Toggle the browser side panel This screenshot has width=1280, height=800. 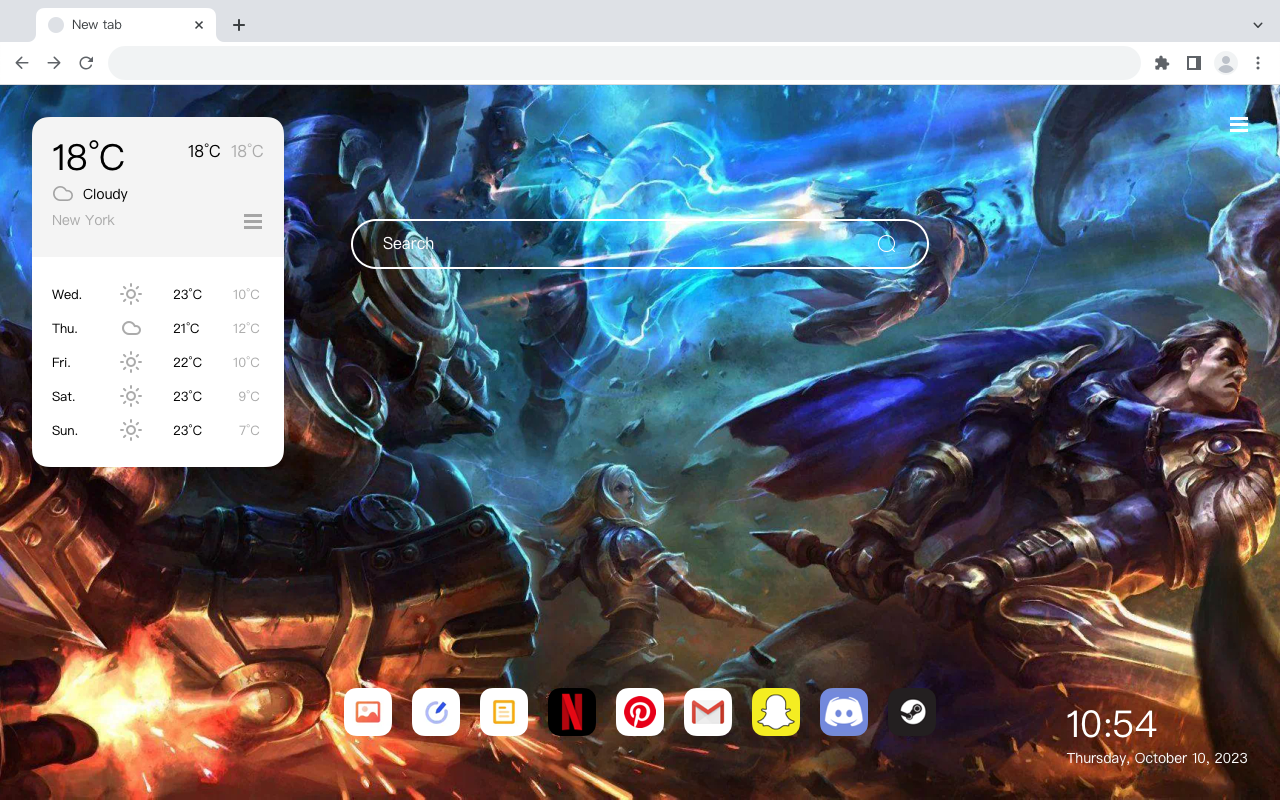click(1193, 63)
